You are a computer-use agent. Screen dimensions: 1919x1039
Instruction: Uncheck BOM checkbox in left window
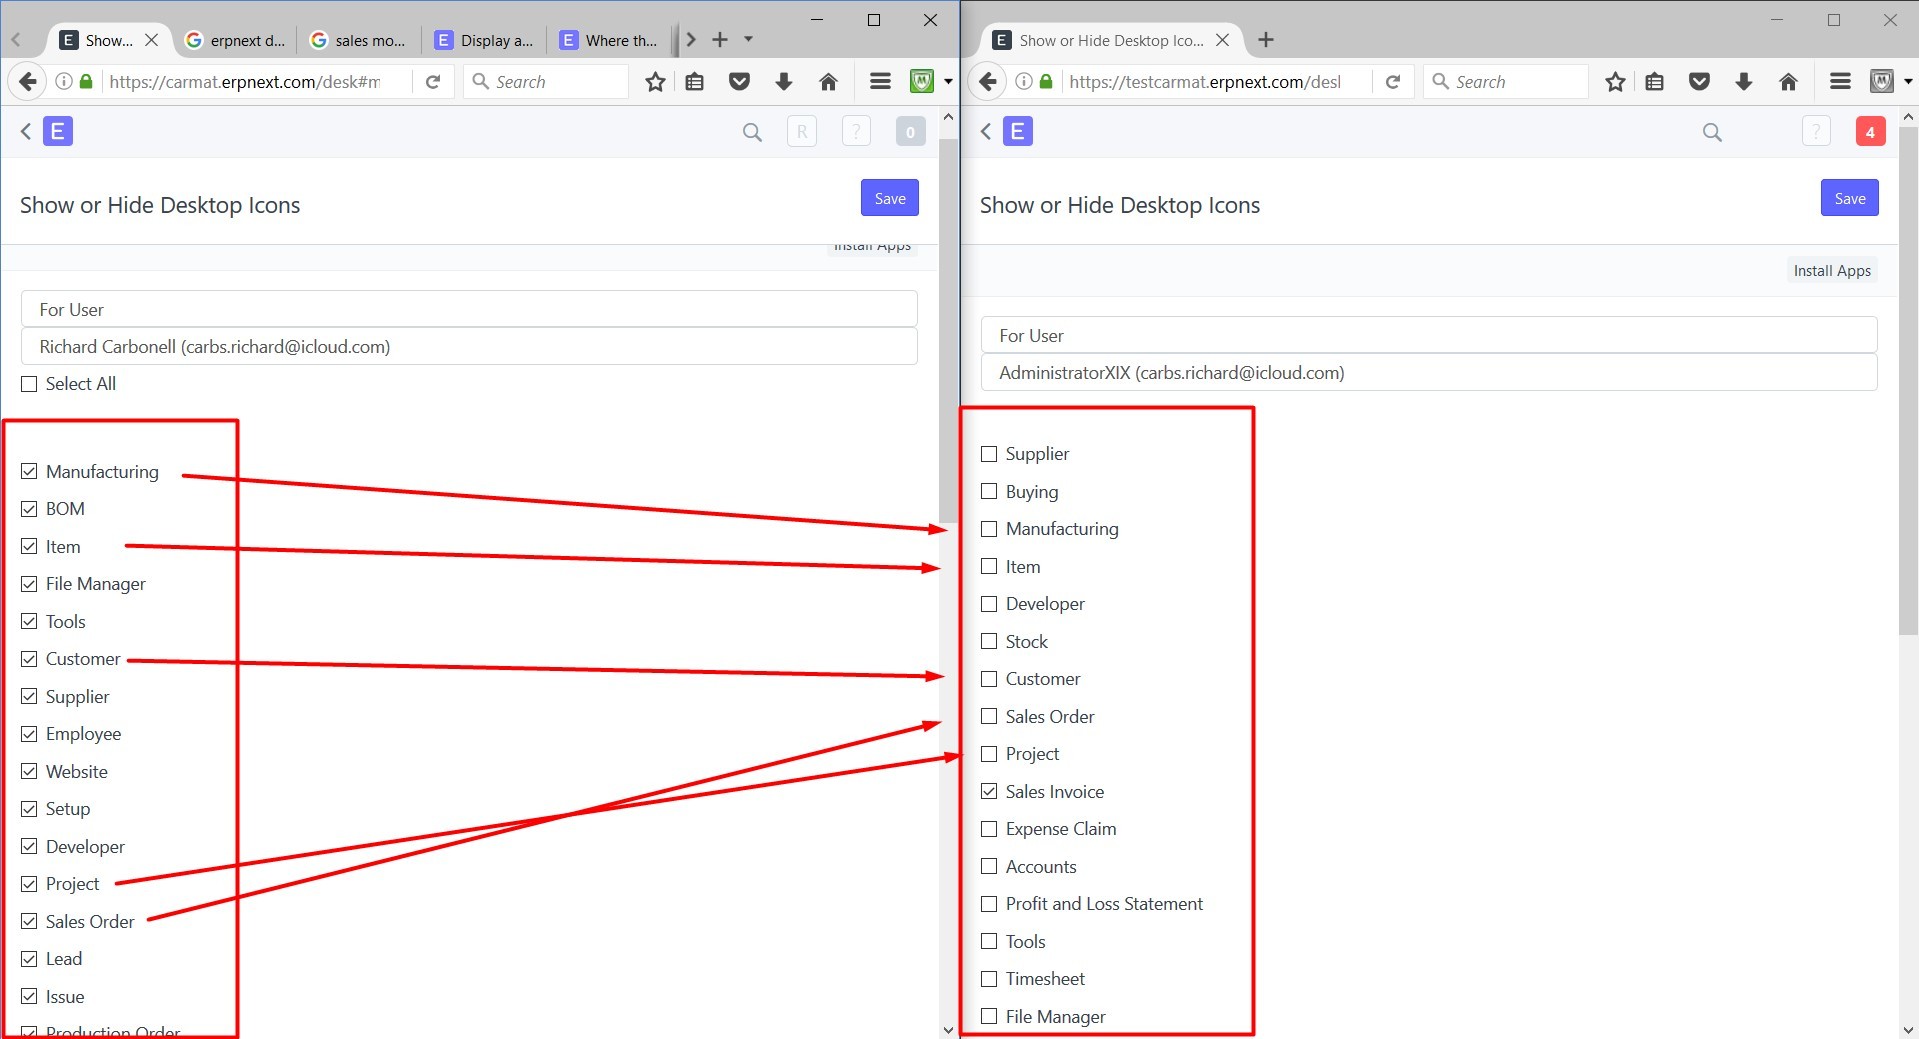(29, 509)
